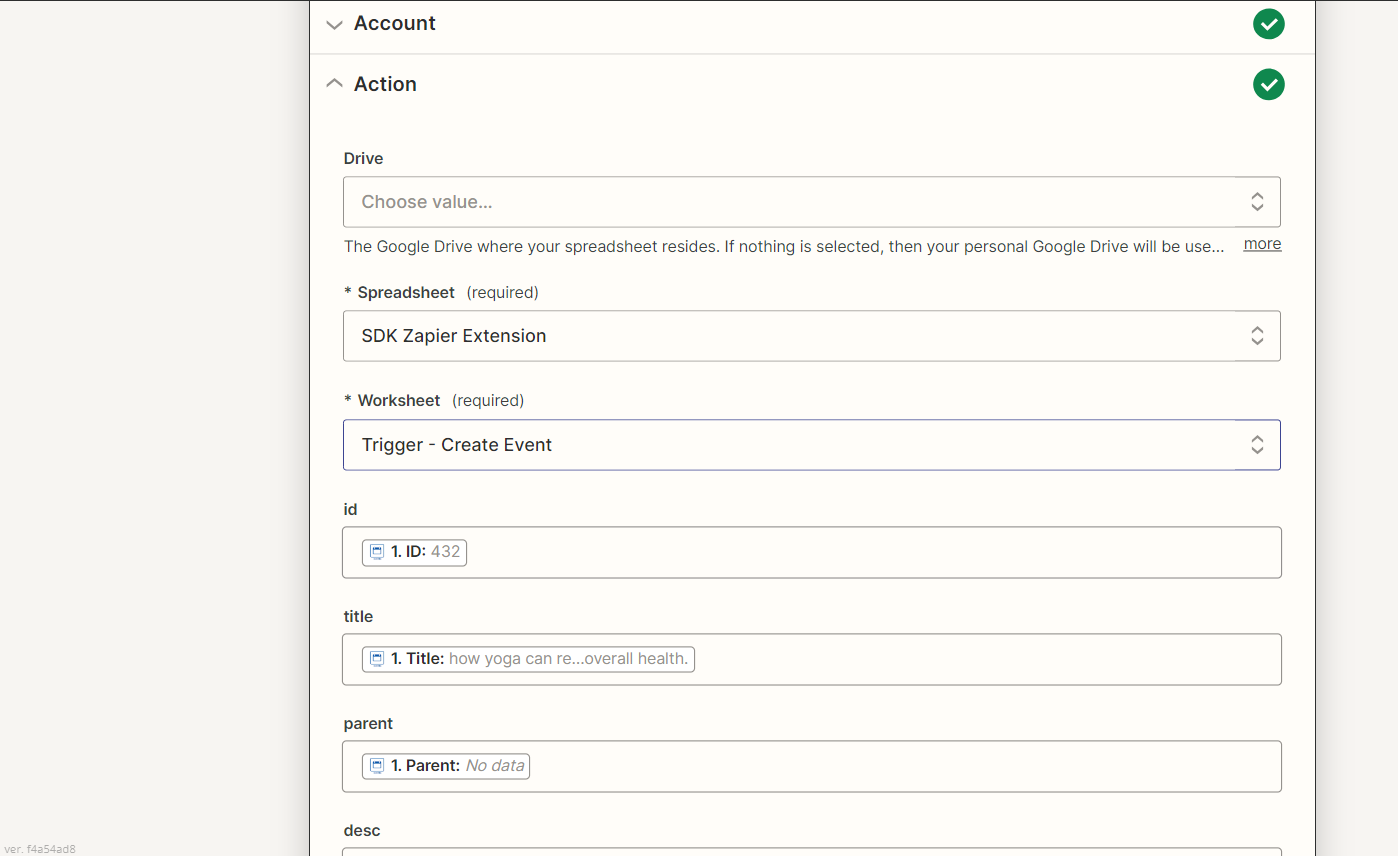This screenshot has width=1398, height=856.
Task: Open the 'SDK Zapier Extension' spreadsheet dropdown
Action: point(790,336)
